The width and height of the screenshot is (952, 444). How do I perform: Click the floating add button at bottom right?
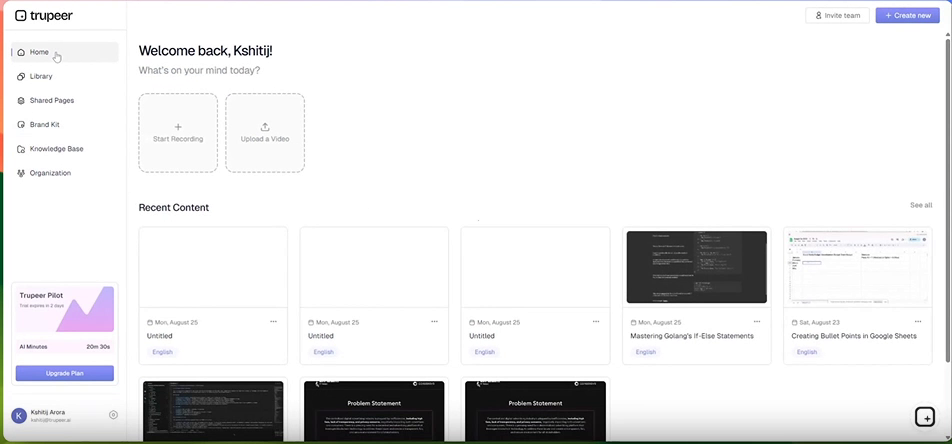(x=925, y=417)
